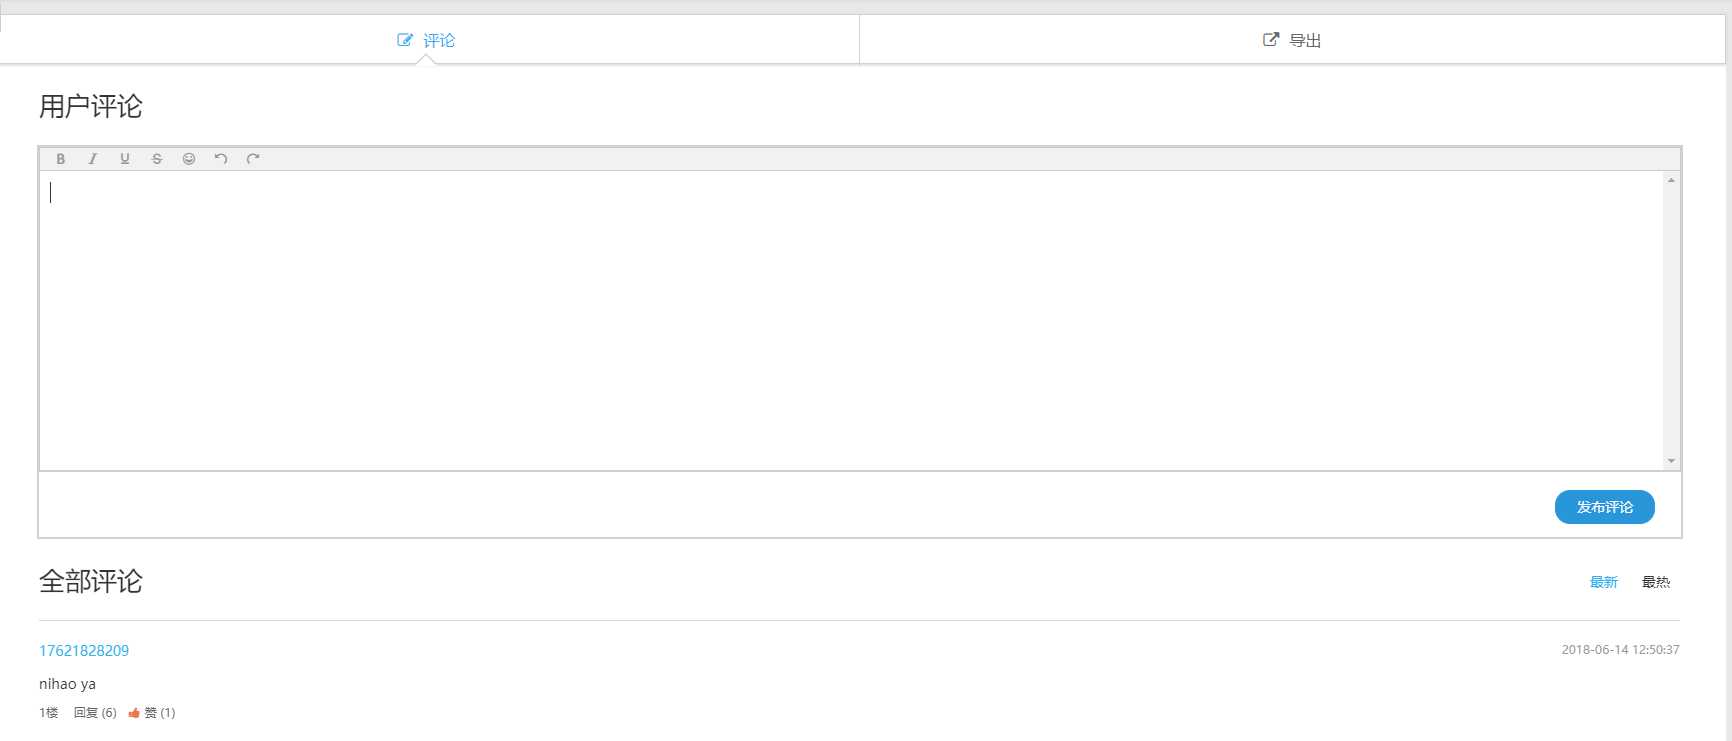Select the comment text nihao ya
1732x741 pixels.
tap(67, 684)
